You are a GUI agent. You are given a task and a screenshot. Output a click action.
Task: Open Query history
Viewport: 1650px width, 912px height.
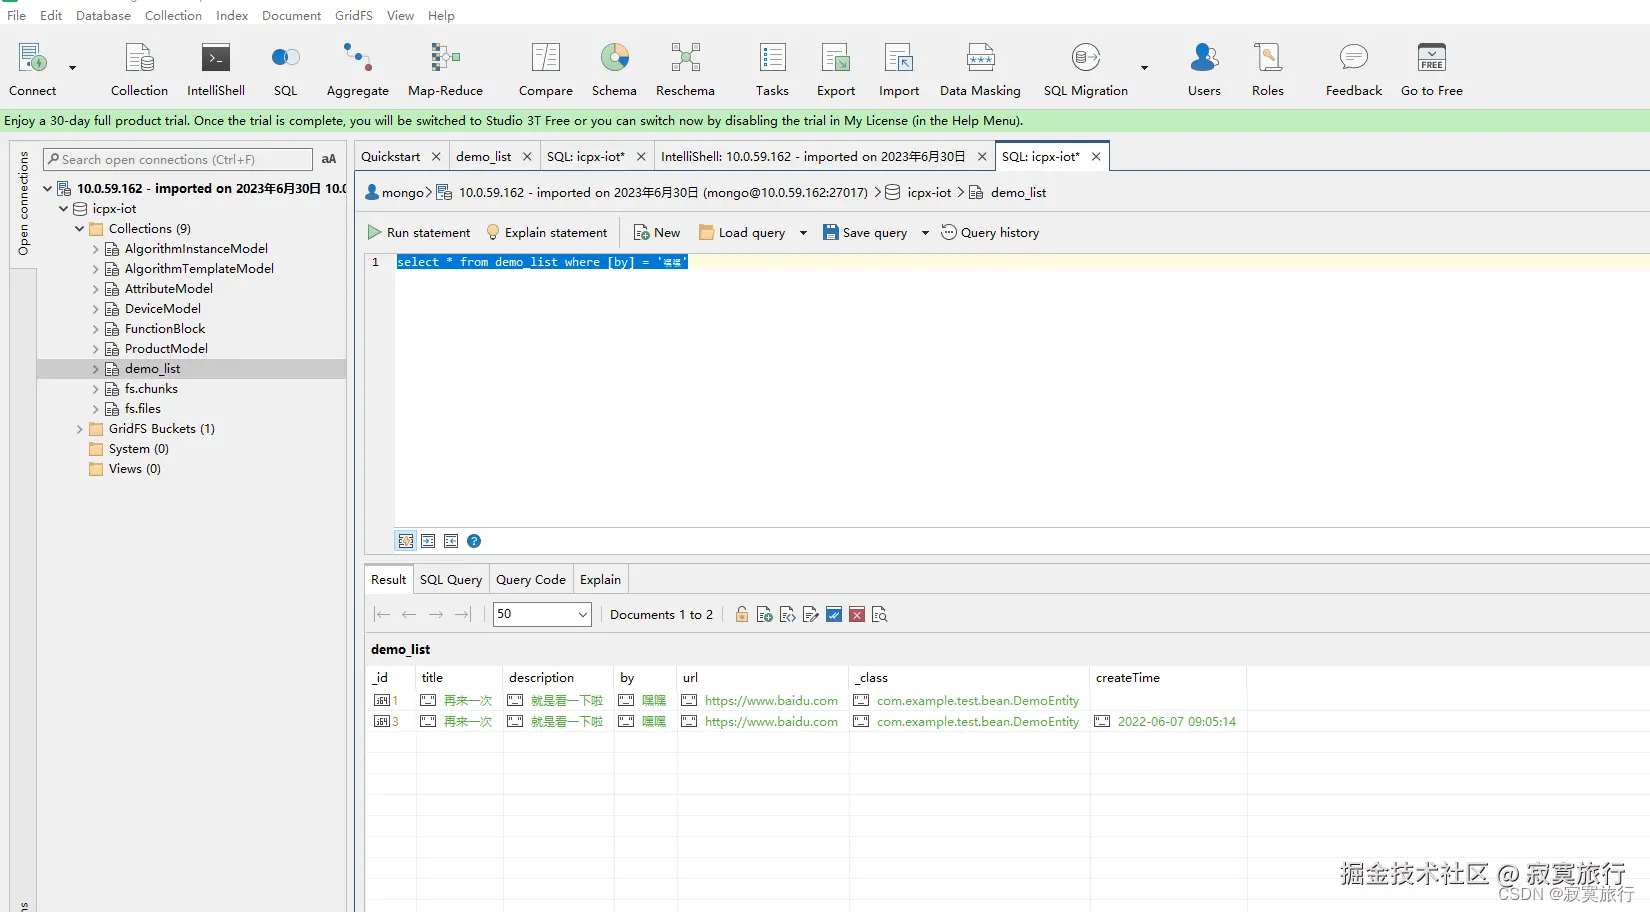[x=990, y=233]
